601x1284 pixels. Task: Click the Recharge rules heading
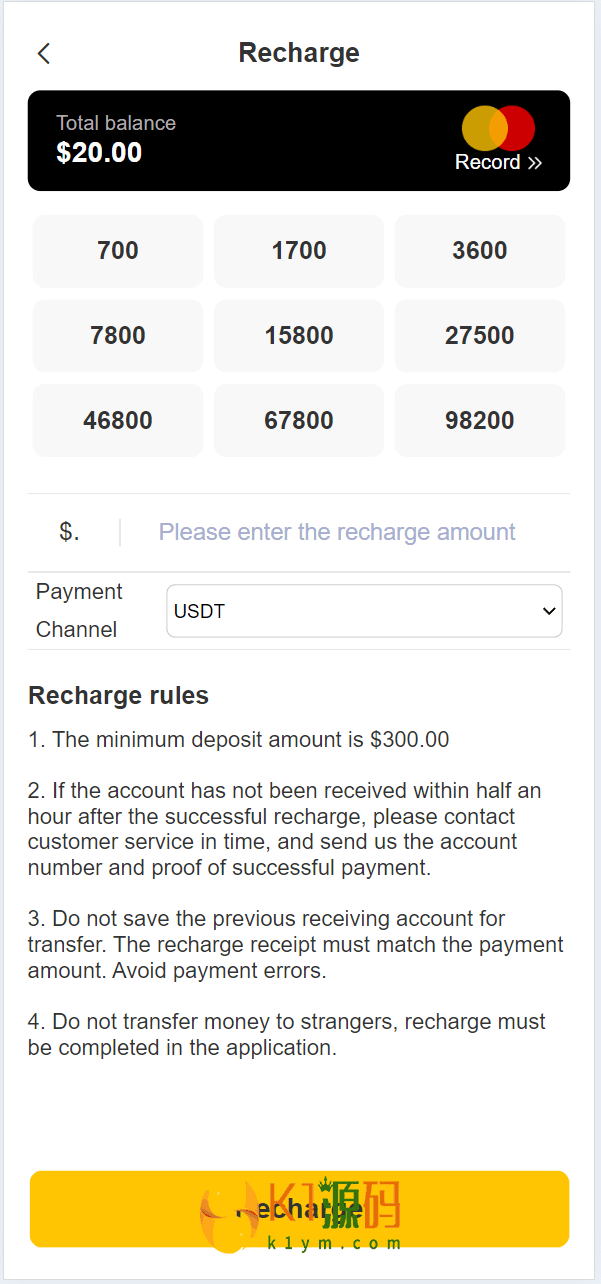tap(118, 695)
